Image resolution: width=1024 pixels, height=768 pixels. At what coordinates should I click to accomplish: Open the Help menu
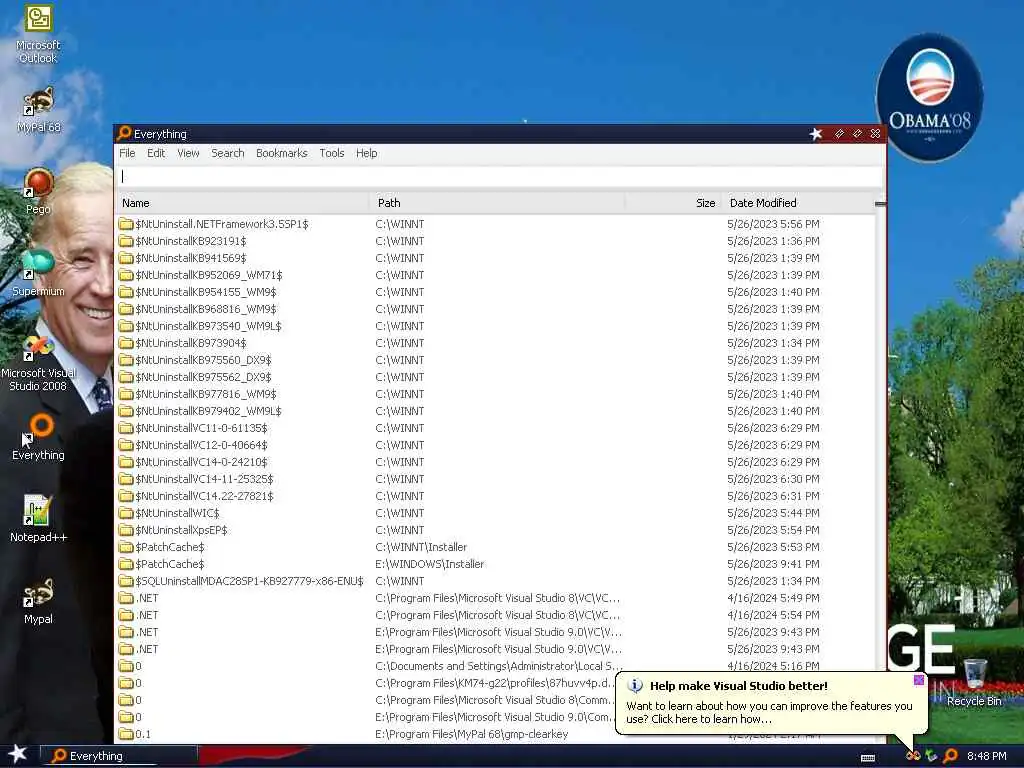366,153
